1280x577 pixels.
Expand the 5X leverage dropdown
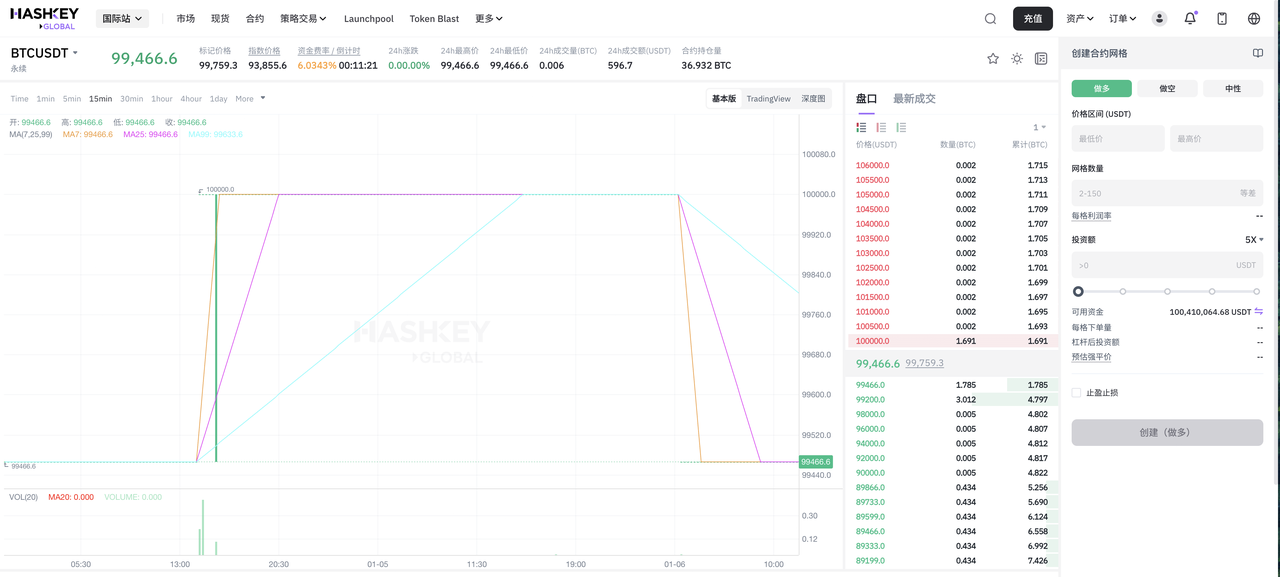pos(1254,240)
